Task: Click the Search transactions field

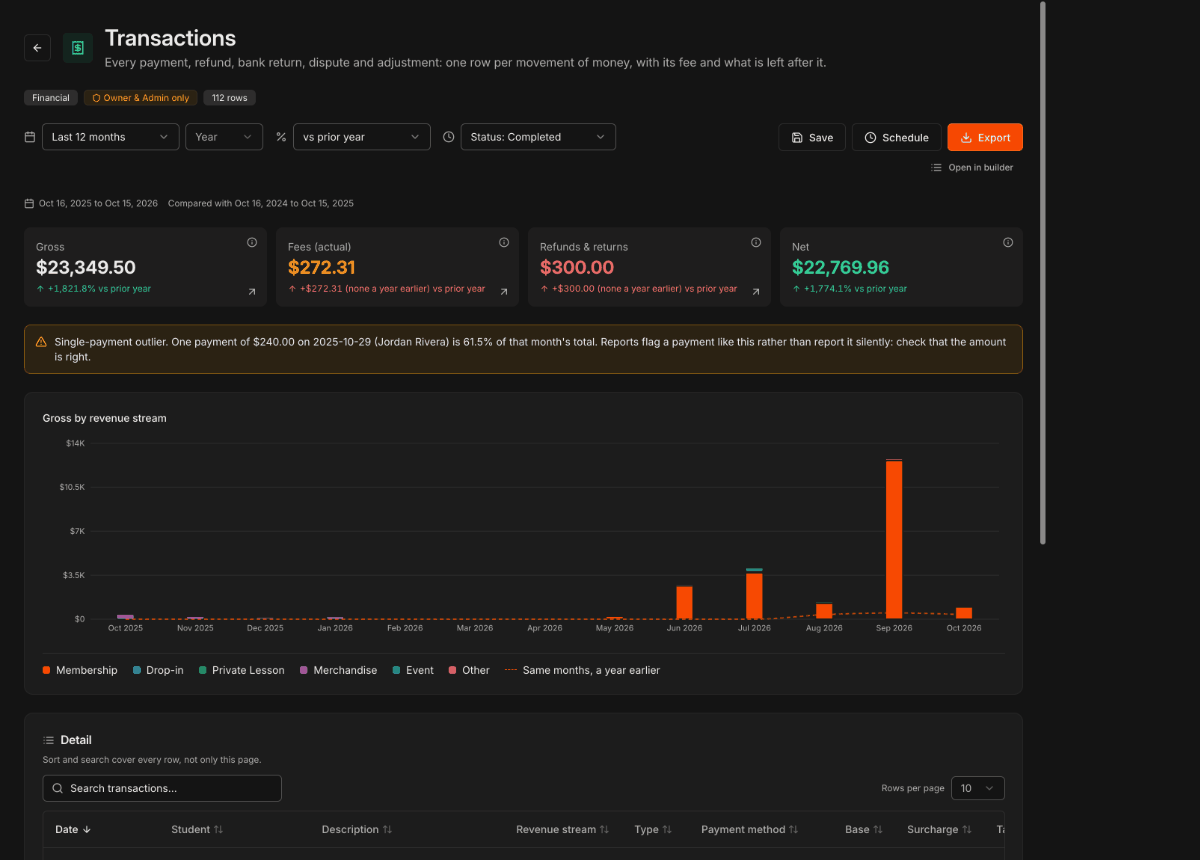Action: pyautogui.click(x=162, y=788)
